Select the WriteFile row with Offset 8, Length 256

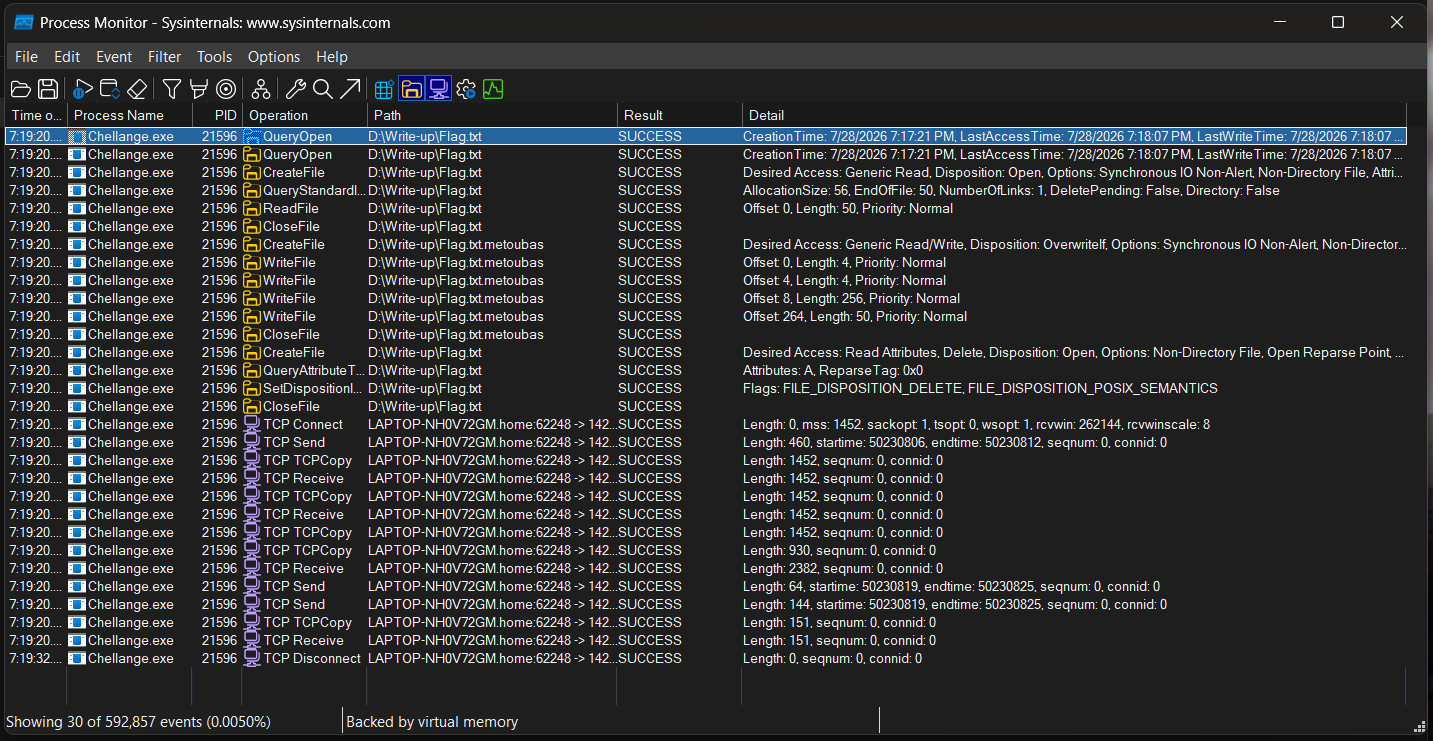706,298
